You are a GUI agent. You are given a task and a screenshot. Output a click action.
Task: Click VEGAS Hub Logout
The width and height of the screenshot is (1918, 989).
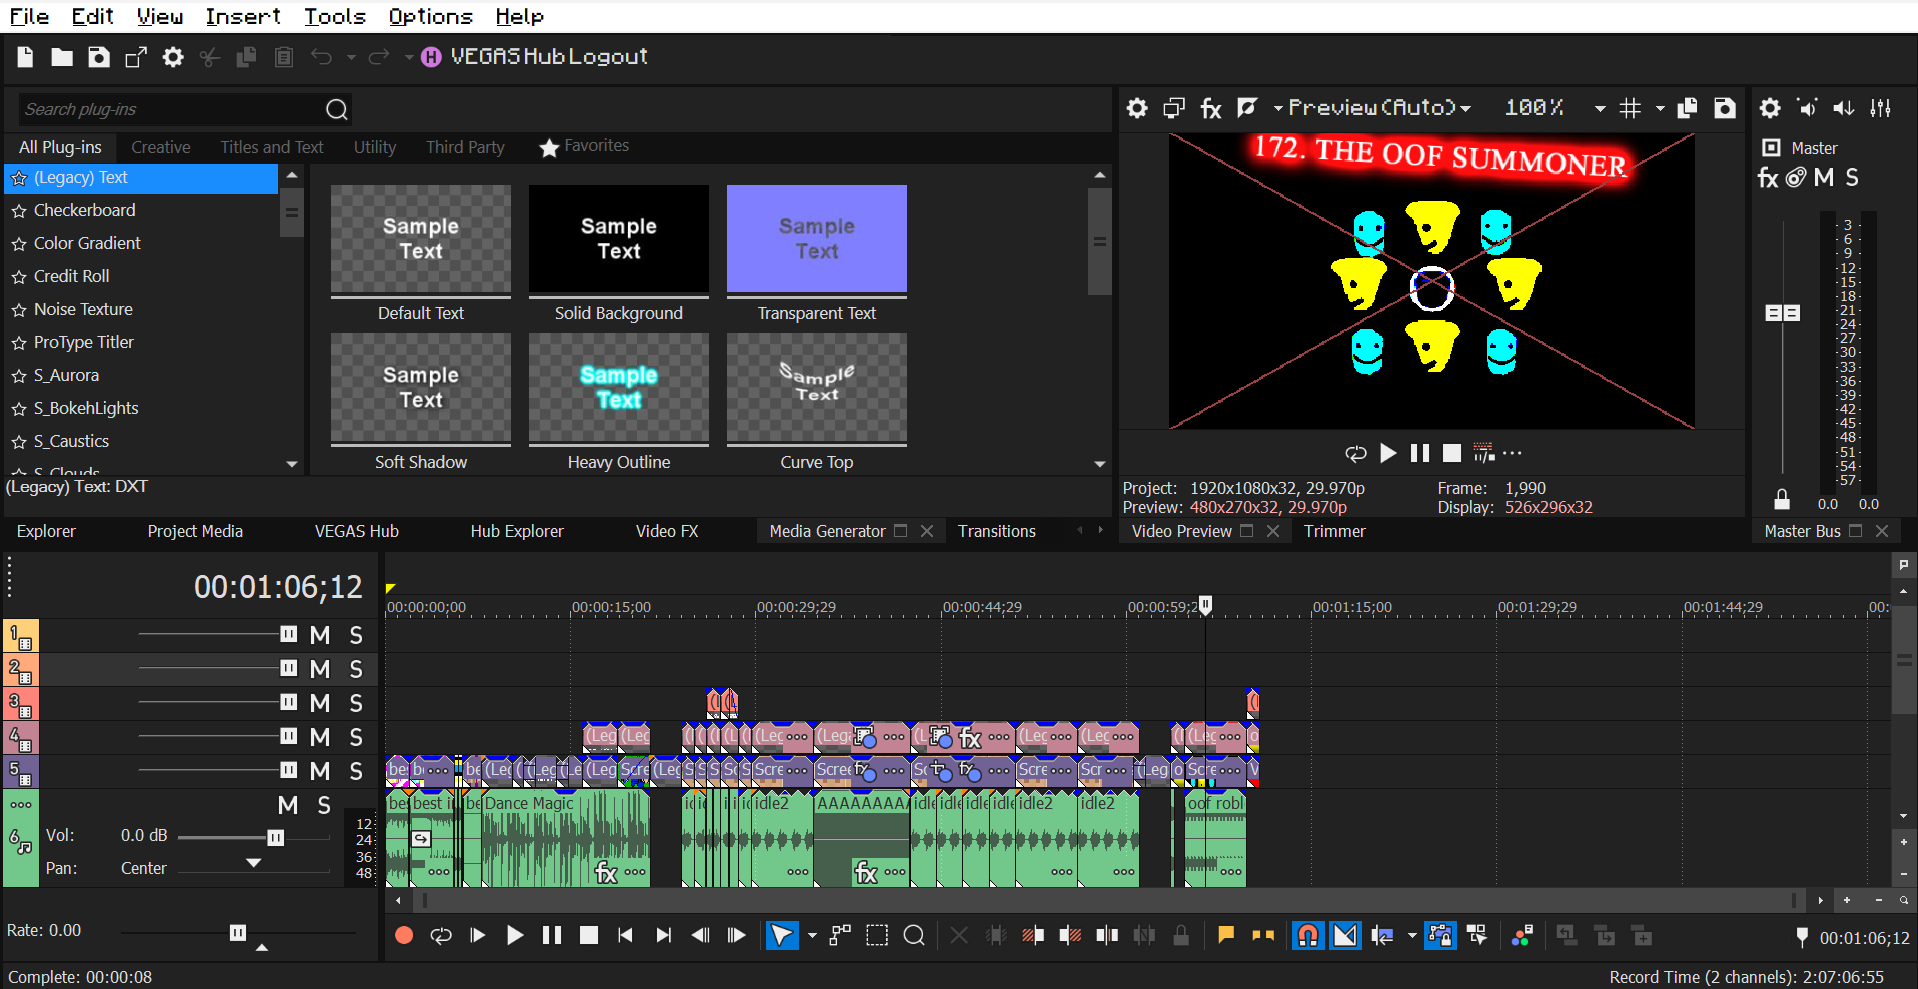coord(548,57)
